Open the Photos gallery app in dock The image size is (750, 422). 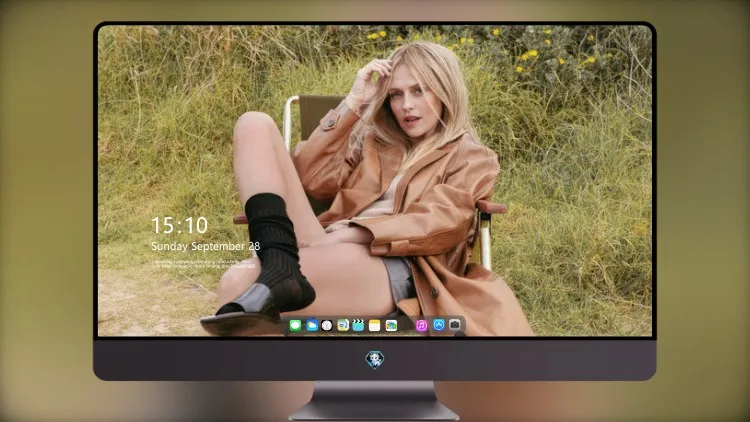tap(391, 326)
